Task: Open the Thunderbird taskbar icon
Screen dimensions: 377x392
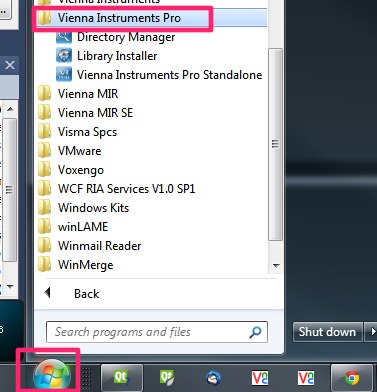Action: tap(213, 378)
